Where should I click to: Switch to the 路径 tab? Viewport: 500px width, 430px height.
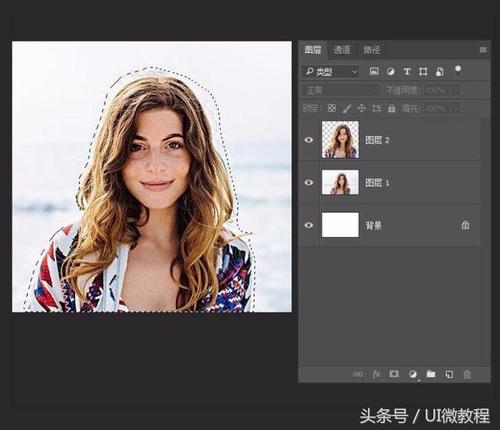click(372, 50)
